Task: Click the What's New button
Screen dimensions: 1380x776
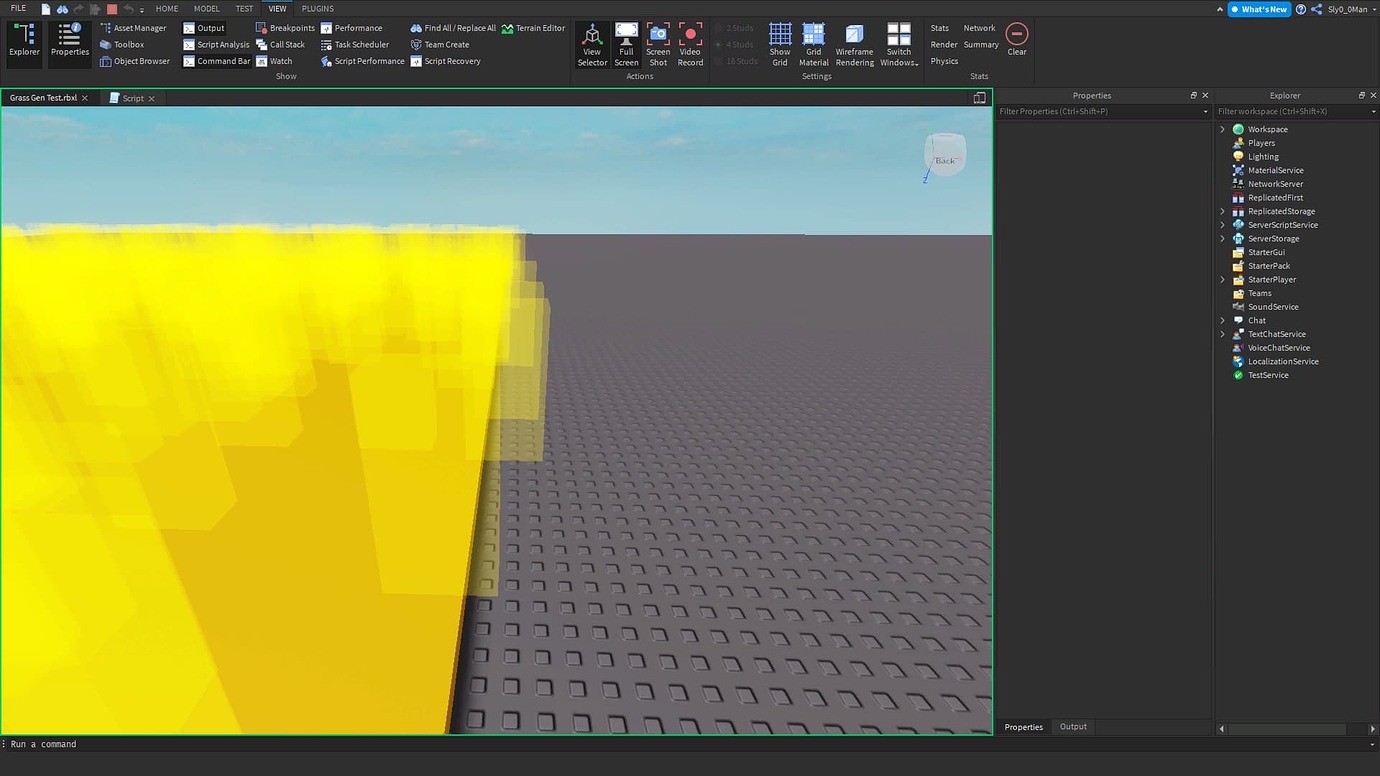Action: pyautogui.click(x=1259, y=9)
